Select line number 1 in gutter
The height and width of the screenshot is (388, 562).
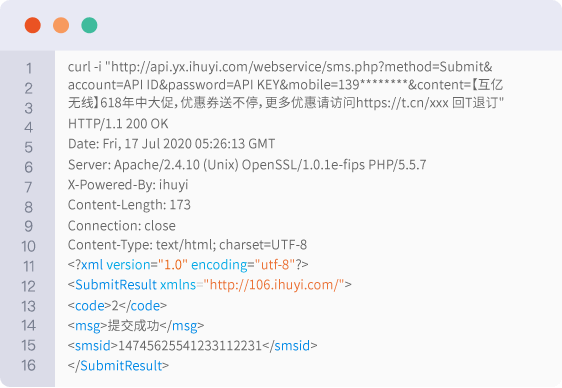click(29, 68)
